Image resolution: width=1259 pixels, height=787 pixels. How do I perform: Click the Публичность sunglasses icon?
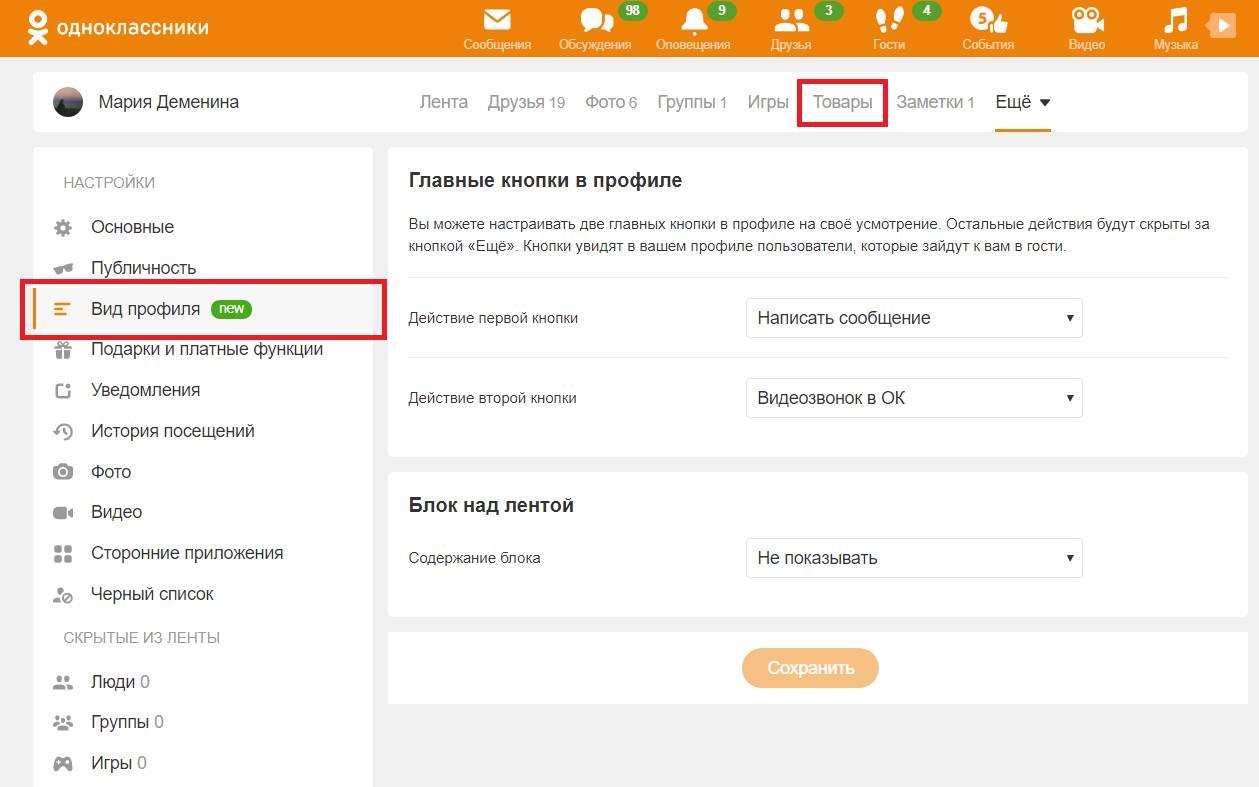coord(63,268)
